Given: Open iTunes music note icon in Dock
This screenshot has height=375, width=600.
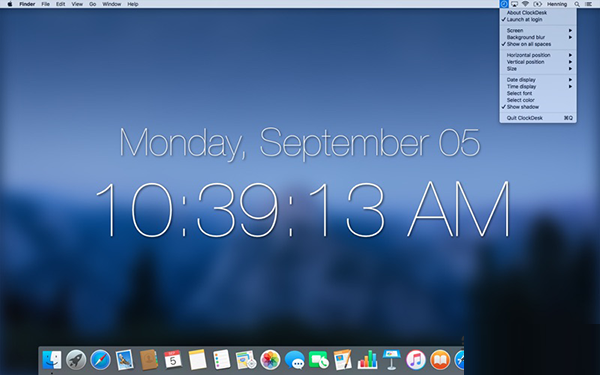Looking at the screenshot, I should coord(416,360).
